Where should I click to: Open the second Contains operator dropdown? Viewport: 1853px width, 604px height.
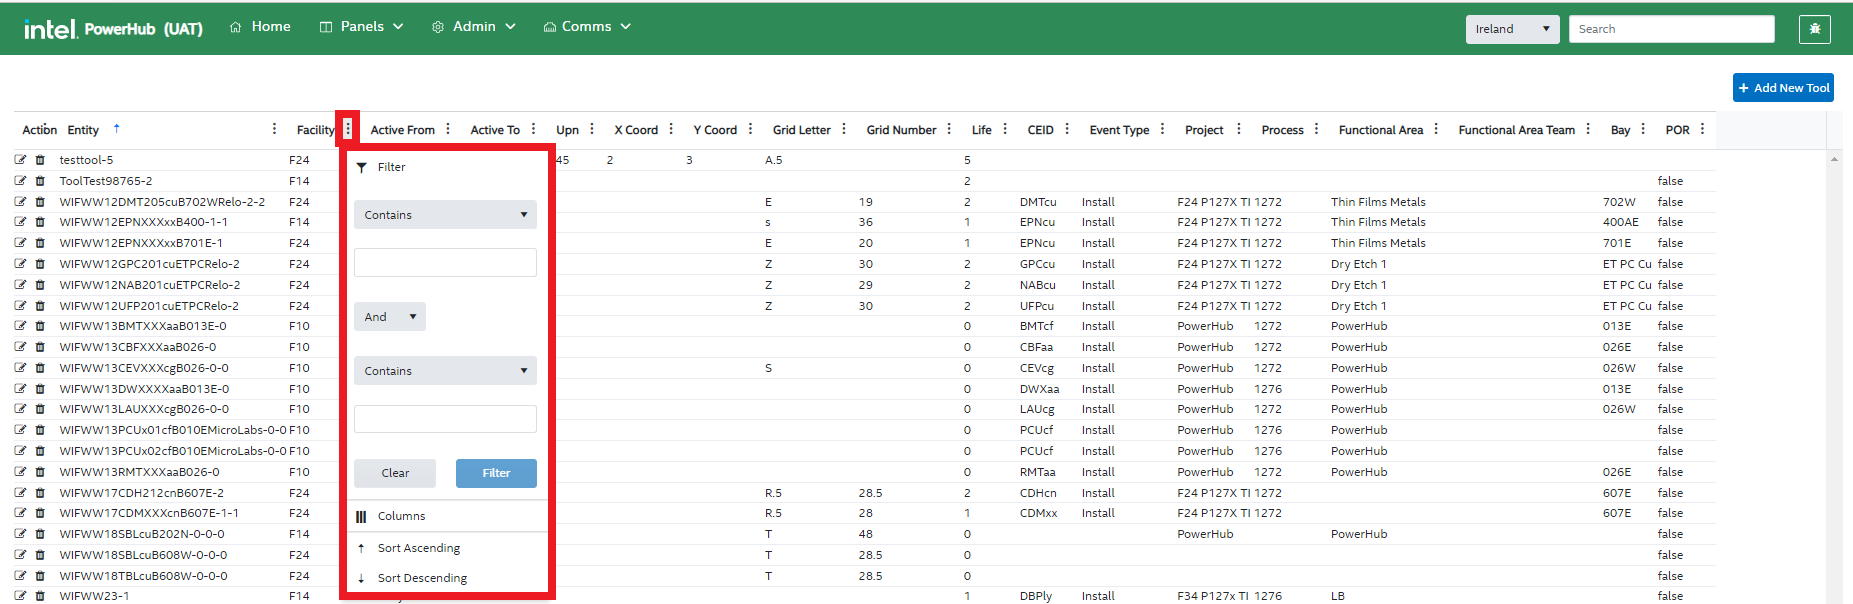445,371
